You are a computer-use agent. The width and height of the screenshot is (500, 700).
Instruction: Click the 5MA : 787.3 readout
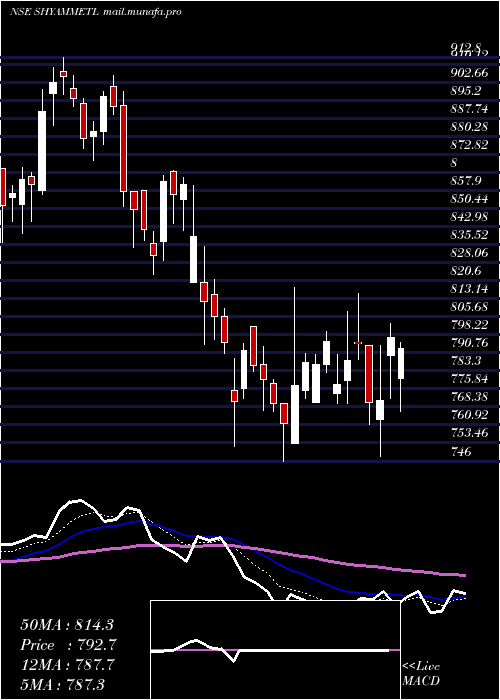(x=63, y=684)
